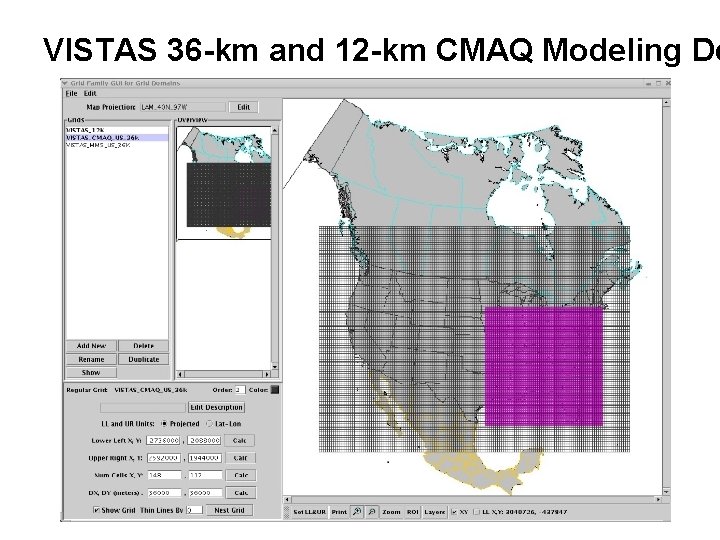Viewport: 720px width, 540px height.
Task: Enable the LL coordinate checkbox
Action: tap(476, 512)
